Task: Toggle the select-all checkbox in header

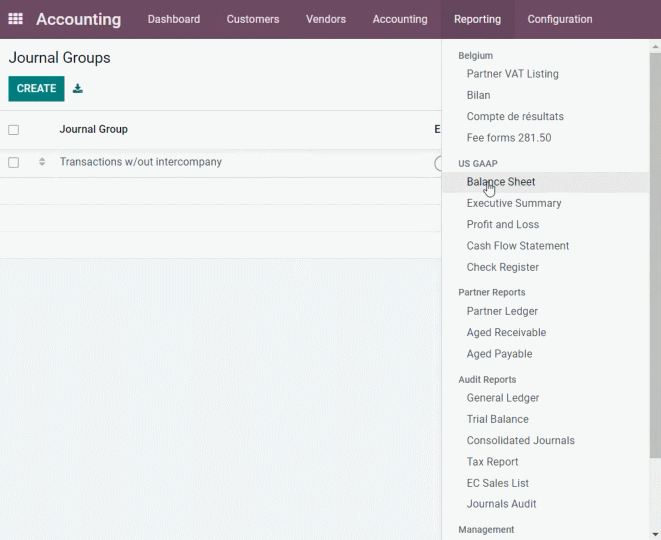Action: pos(13,130)
